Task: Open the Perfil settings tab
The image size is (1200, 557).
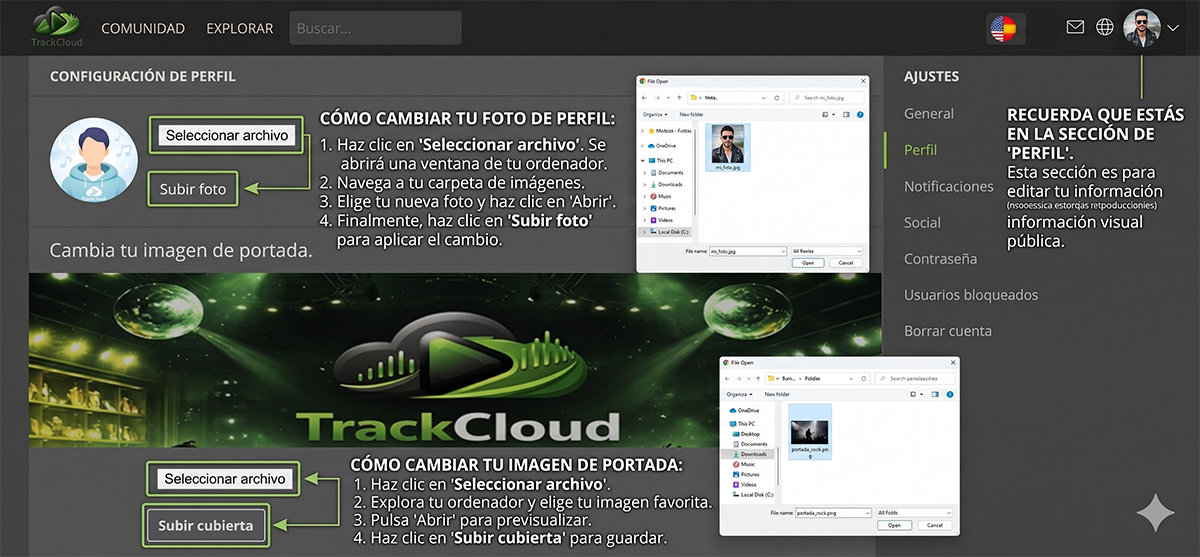Action: click(920, 150)
